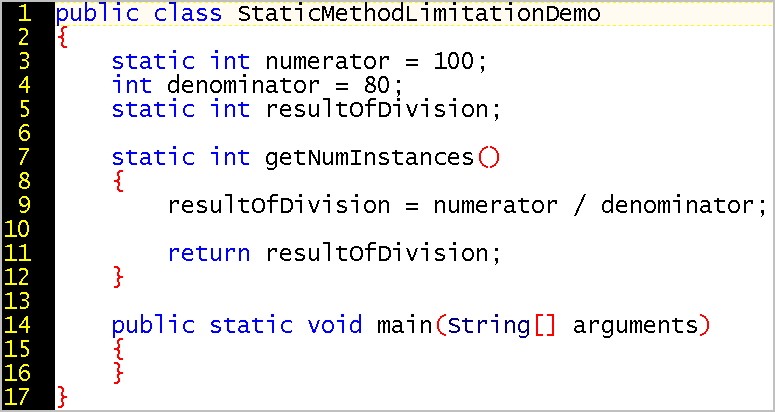Click the return keyword on line 11
This screenshot has height=412, width=775.
209,253
